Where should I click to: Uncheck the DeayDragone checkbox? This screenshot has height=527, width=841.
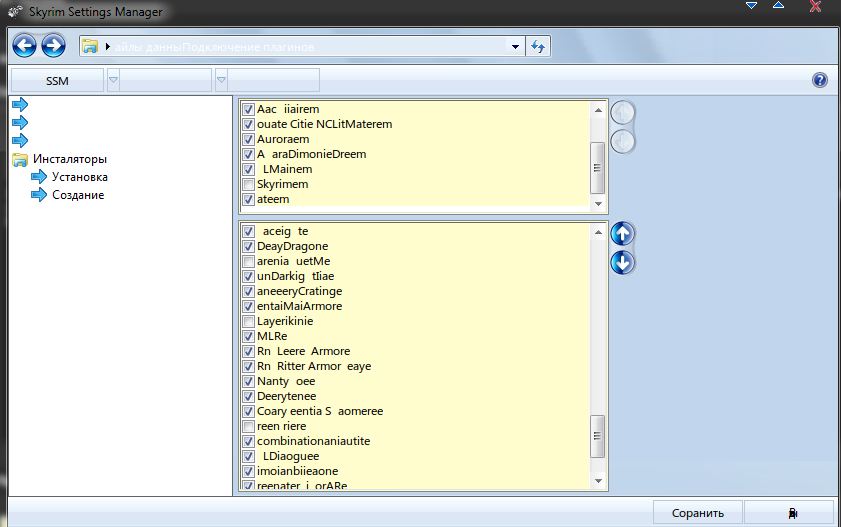pos(248,247)
